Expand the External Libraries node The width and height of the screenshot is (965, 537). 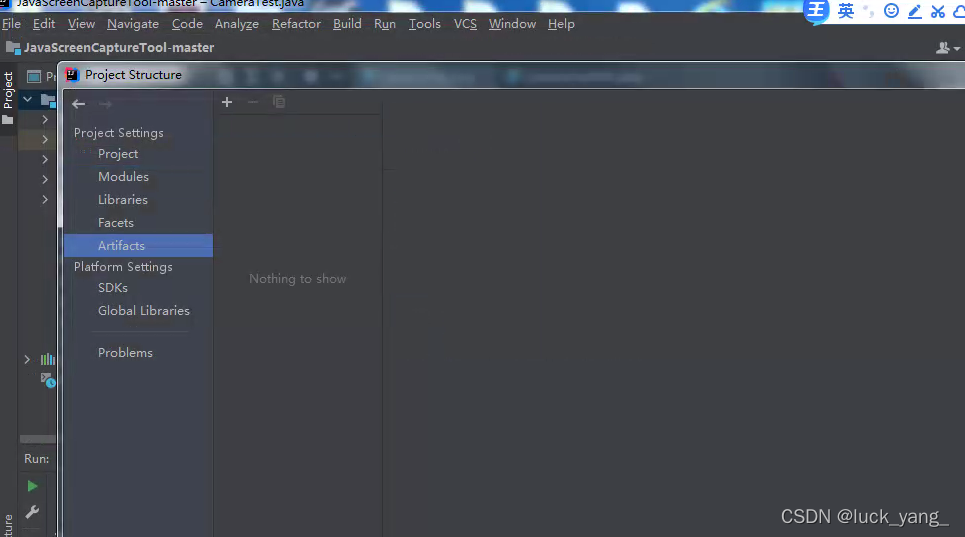coord(27,359)
